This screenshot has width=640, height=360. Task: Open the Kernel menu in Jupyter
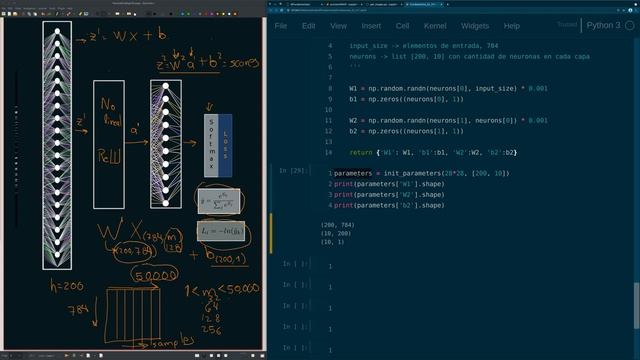[435, 26]
